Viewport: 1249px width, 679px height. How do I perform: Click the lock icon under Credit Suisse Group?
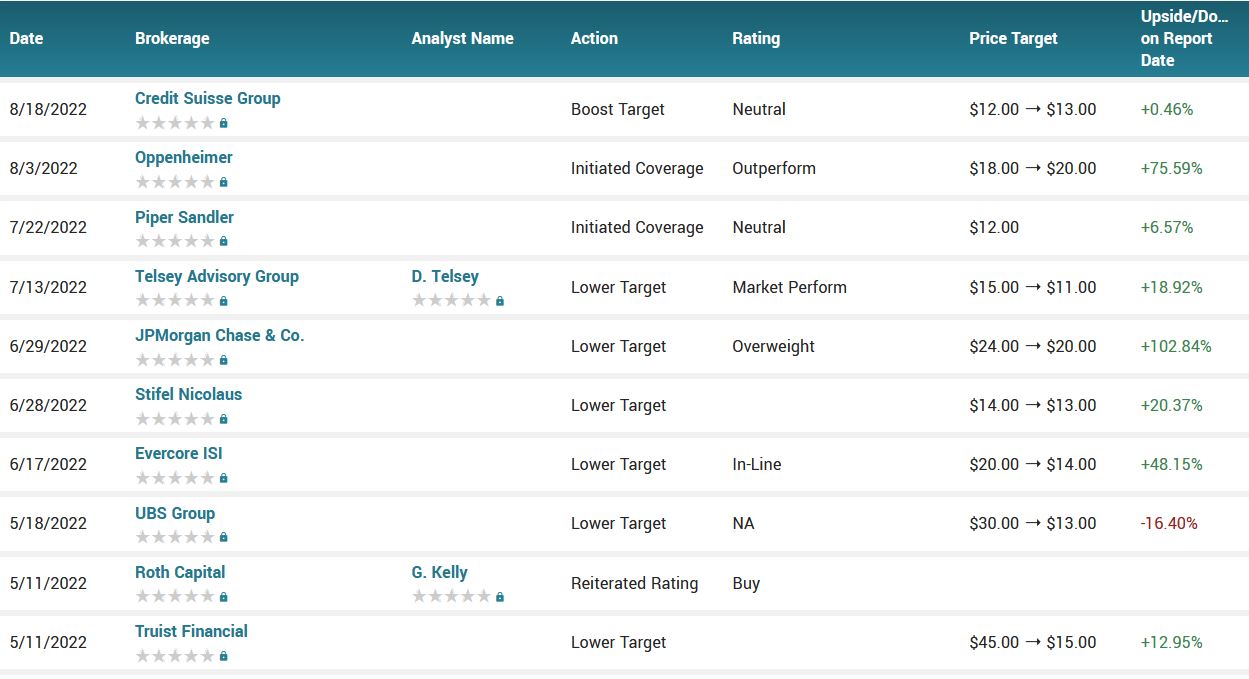(x=223, y=123)
